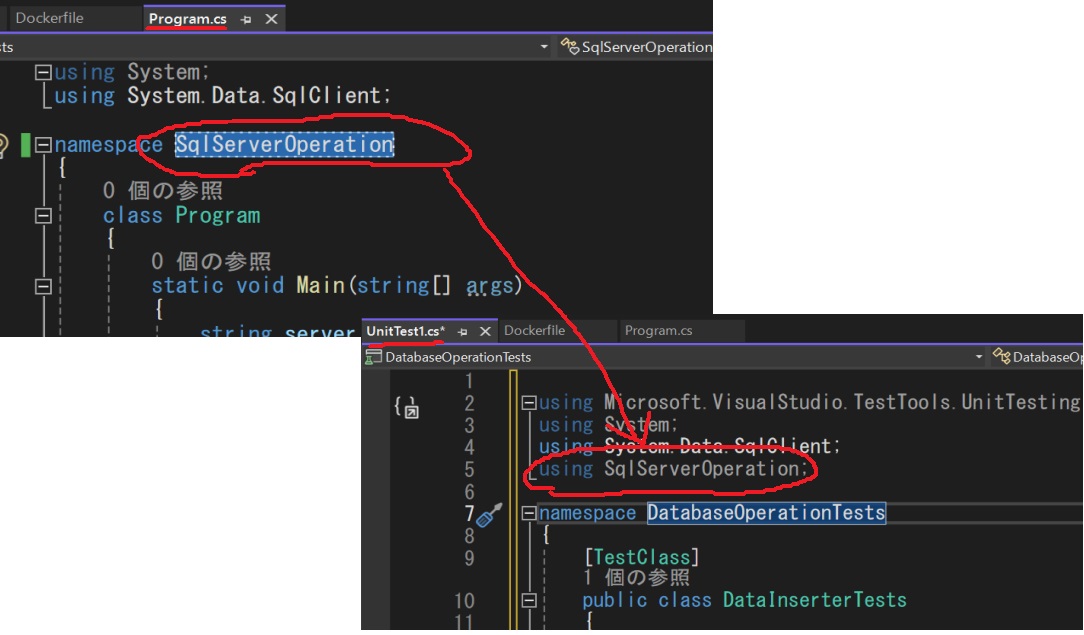Click the class icon beside SqlServerOperation in the navigation bar
Viewport: 1084px width, 635px height.
[570, 46]
